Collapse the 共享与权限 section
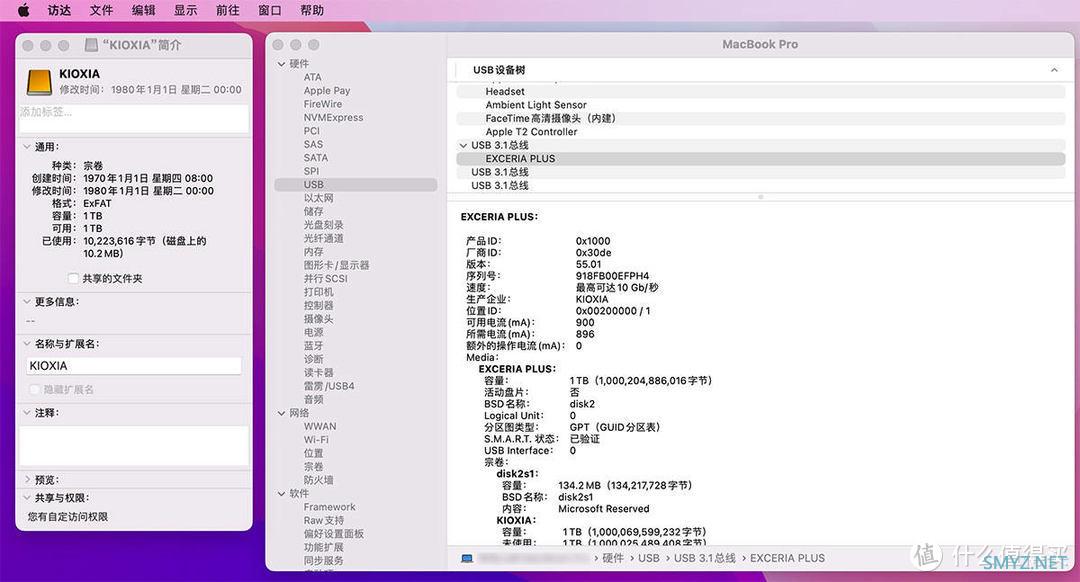The height and width of the screenshot is (582, 1080). click(27, 498)
